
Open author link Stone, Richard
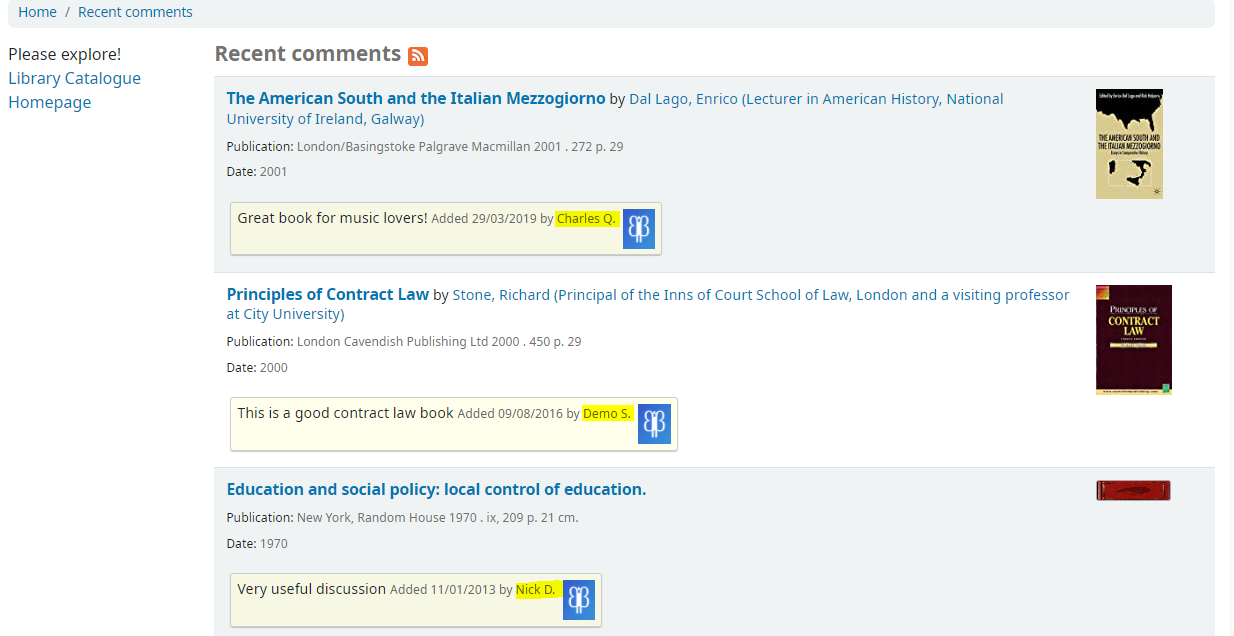(501, 295)
